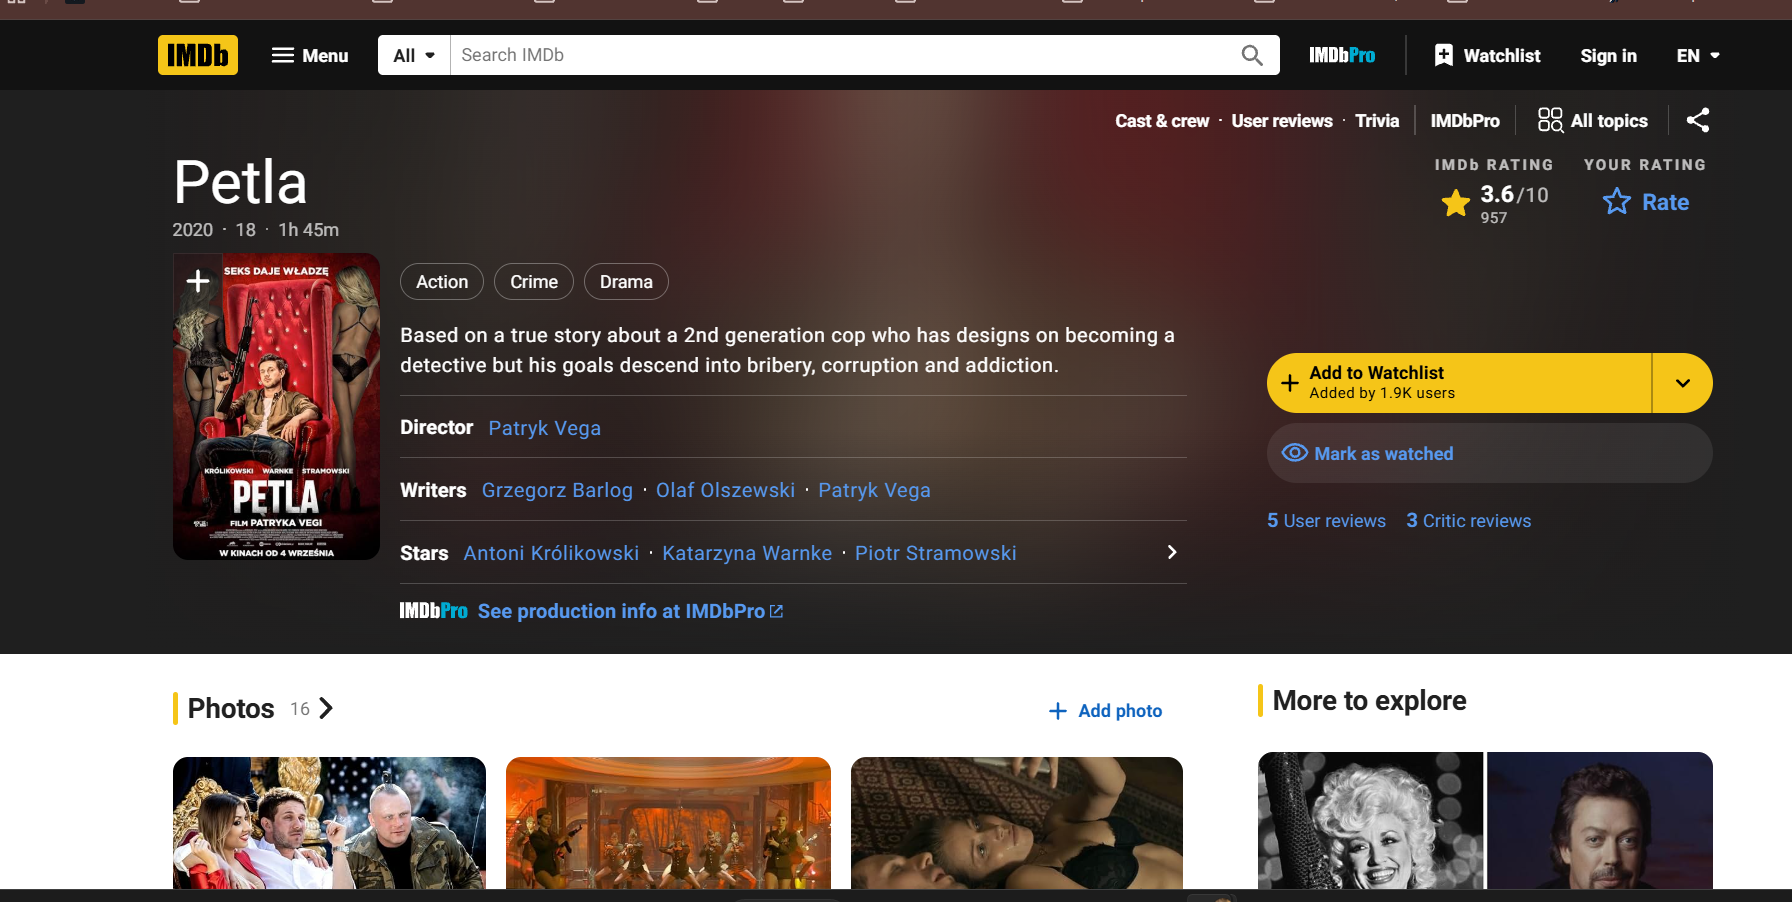Open the Trivia section

point(1377,121)
